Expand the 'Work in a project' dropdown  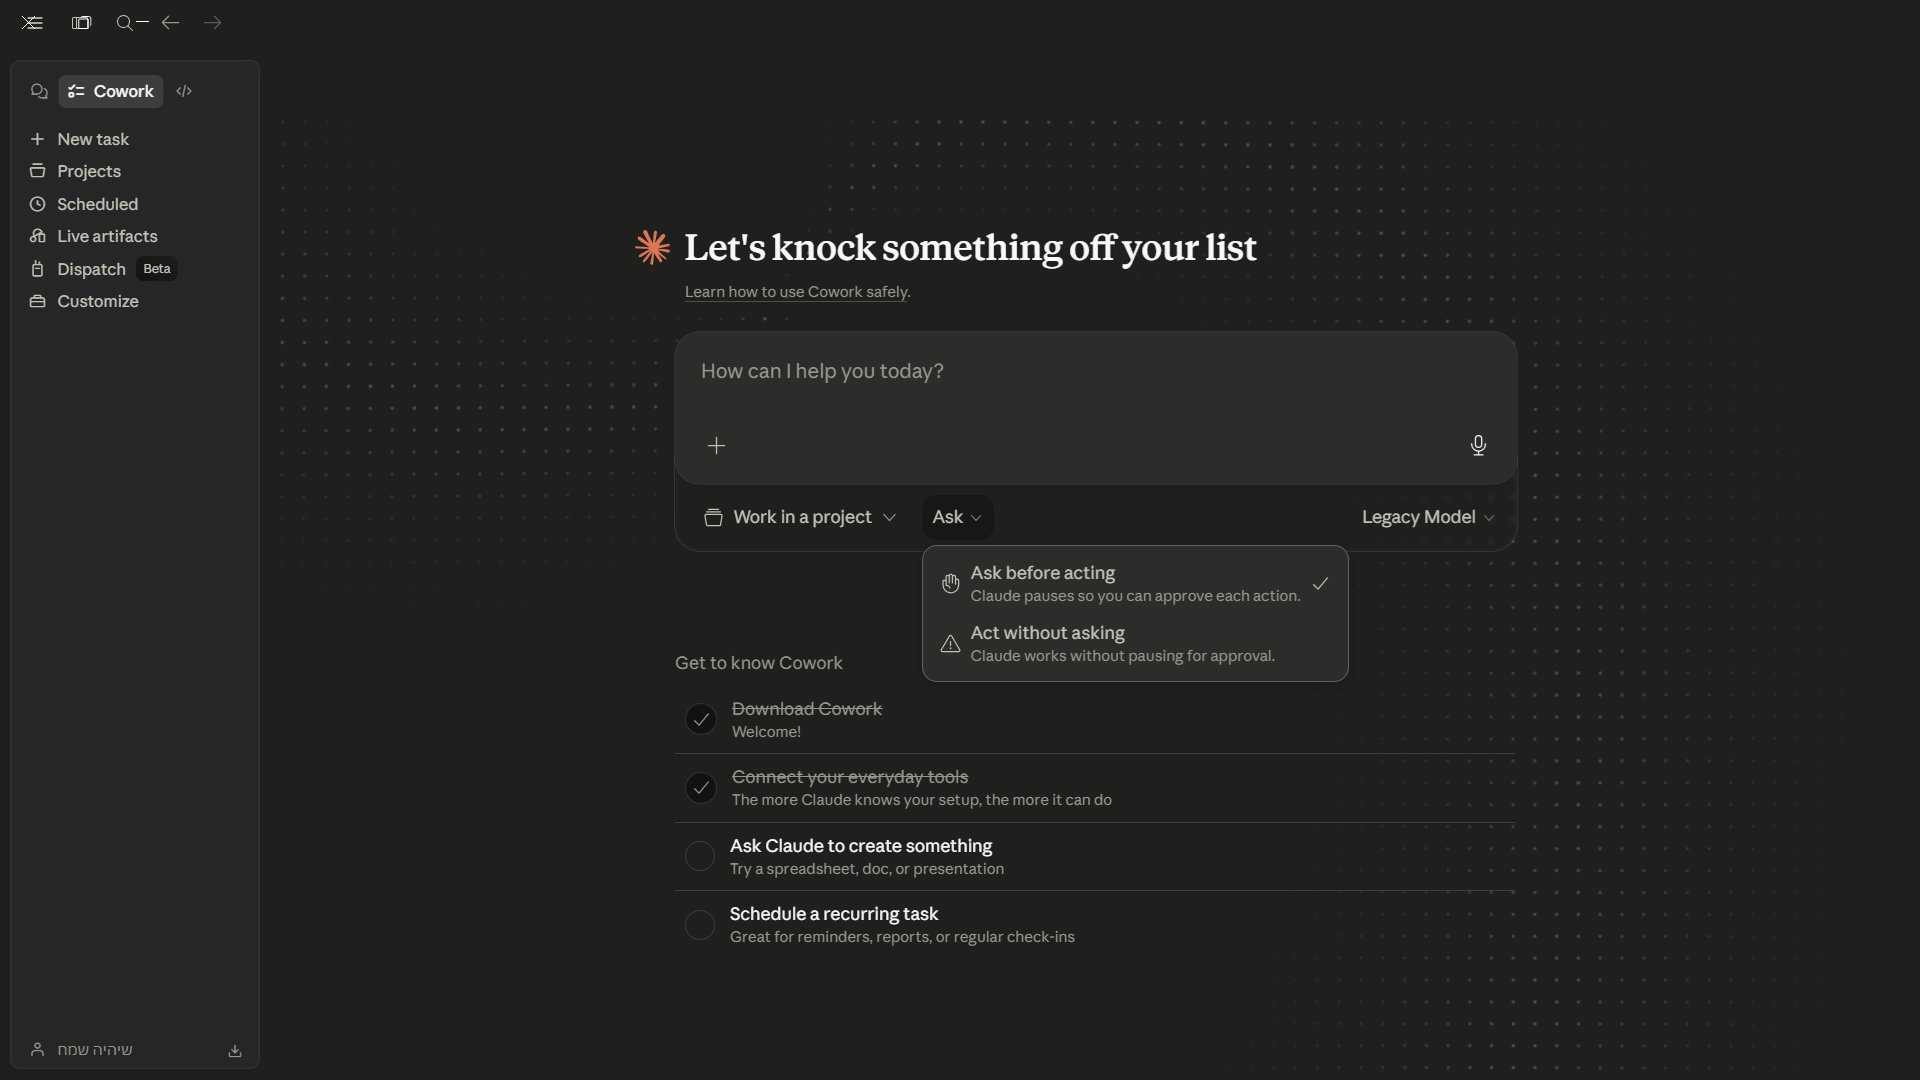pos(799,517)
